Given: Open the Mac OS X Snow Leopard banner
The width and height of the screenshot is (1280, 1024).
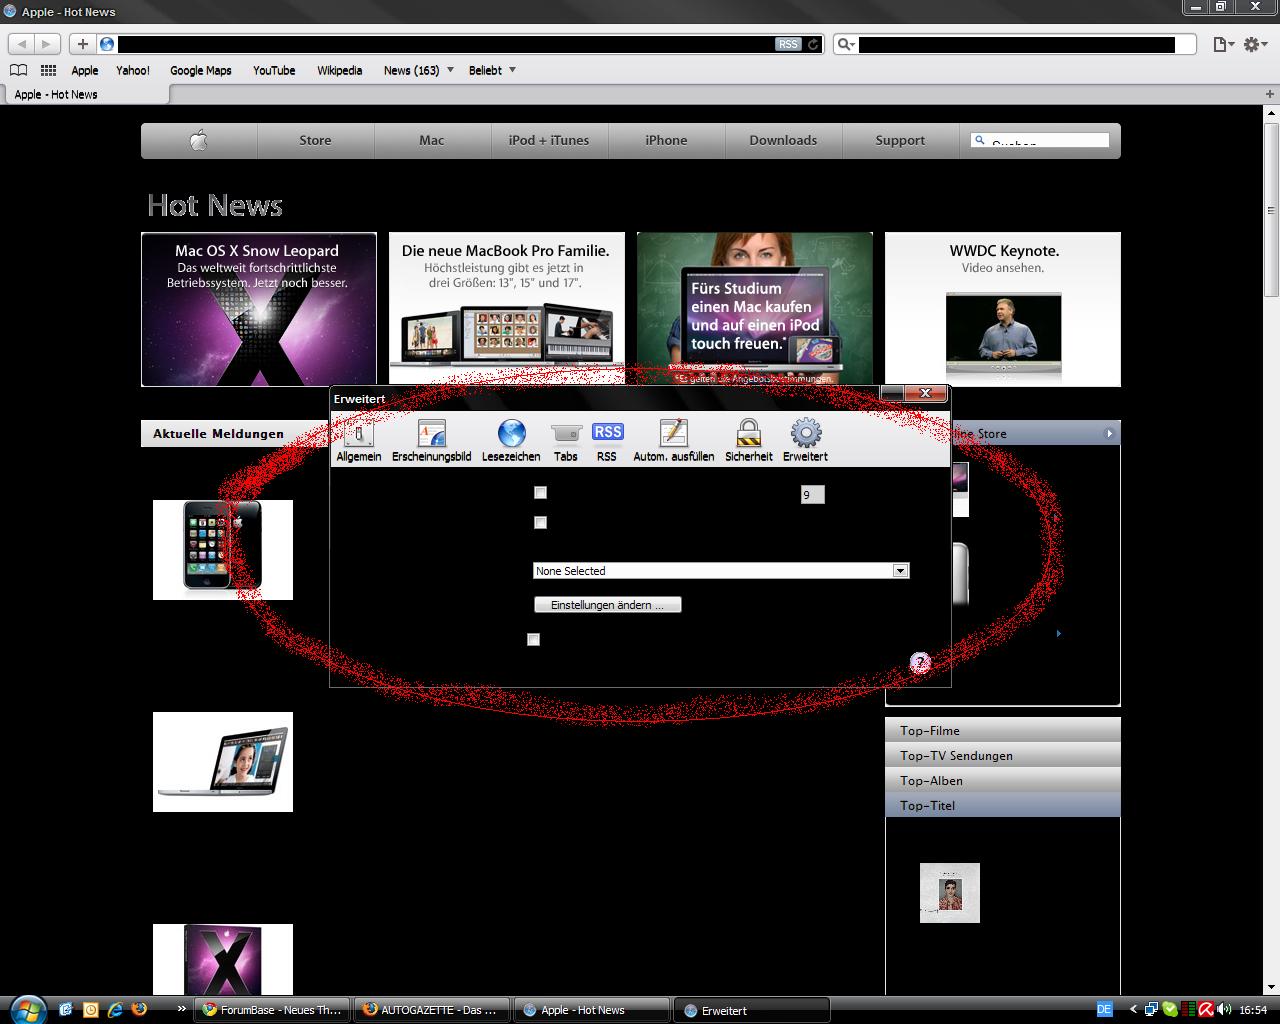Looking at the screenshot, I should (259, 309).
